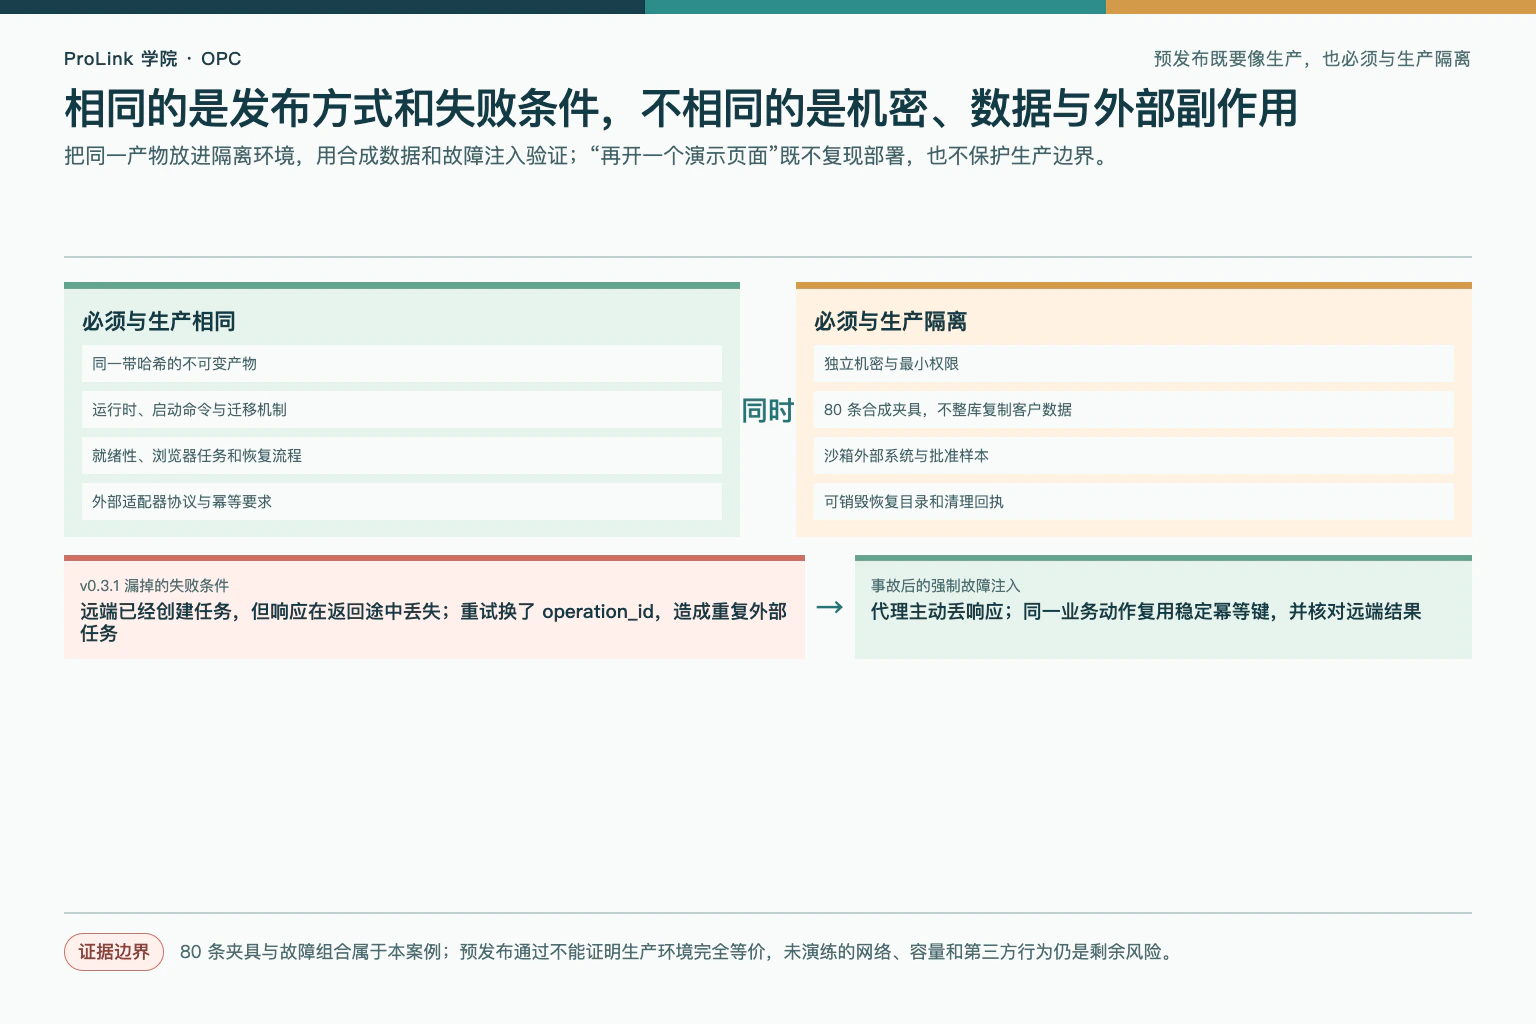The width and height of the screenshot is (1536, 1024).
Task: Click the row 沙箱外部系统与批准样本
Action: (1134, 456)
